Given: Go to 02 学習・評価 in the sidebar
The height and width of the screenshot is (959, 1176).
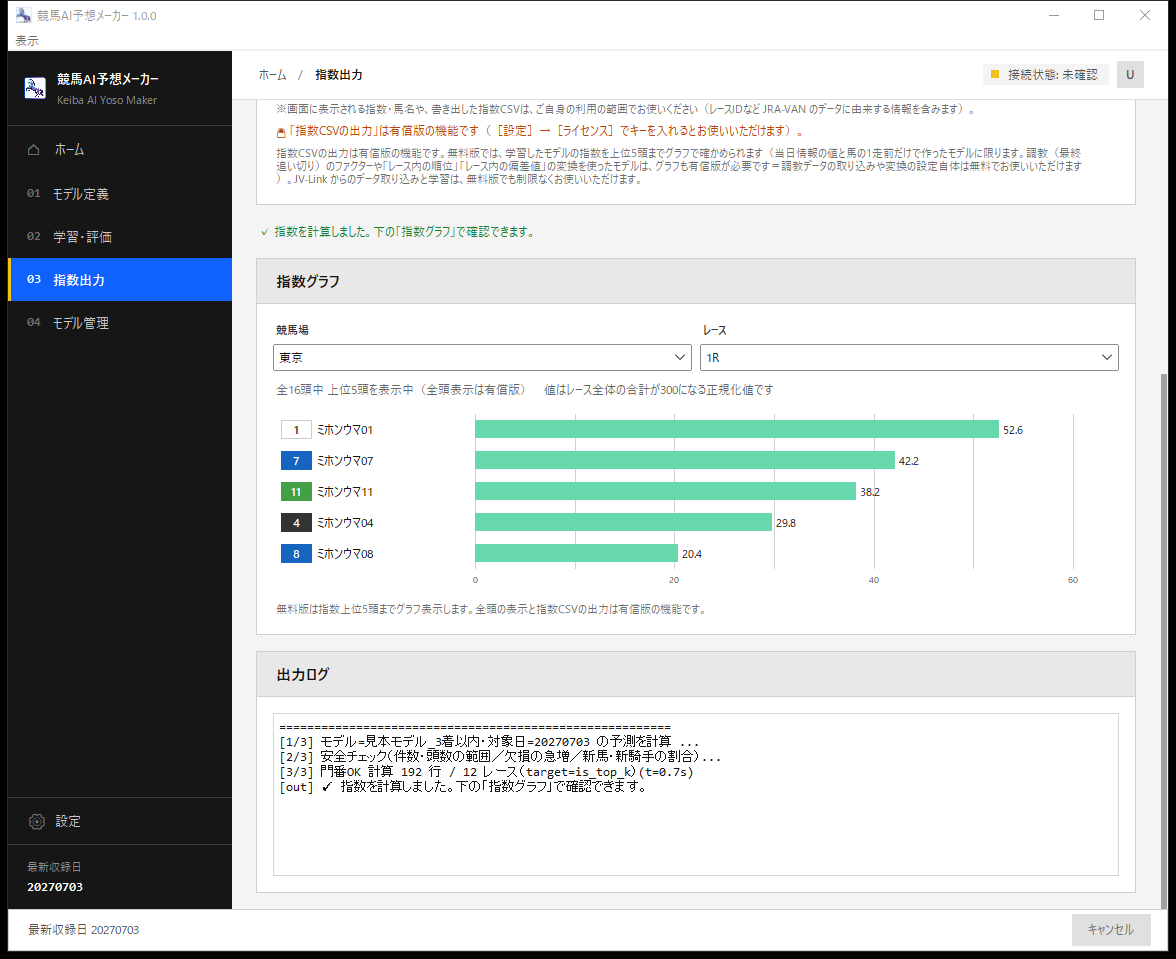Looking at the screenshot, I should [120, 237].
